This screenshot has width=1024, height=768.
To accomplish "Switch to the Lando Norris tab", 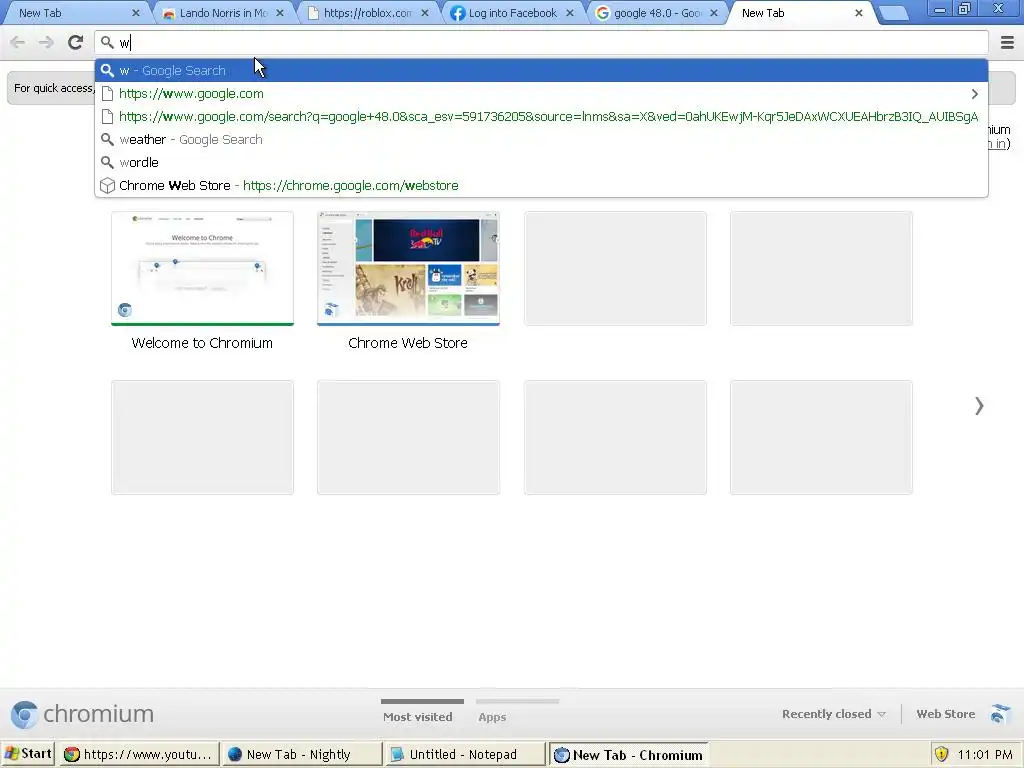I will click(223, 13).
